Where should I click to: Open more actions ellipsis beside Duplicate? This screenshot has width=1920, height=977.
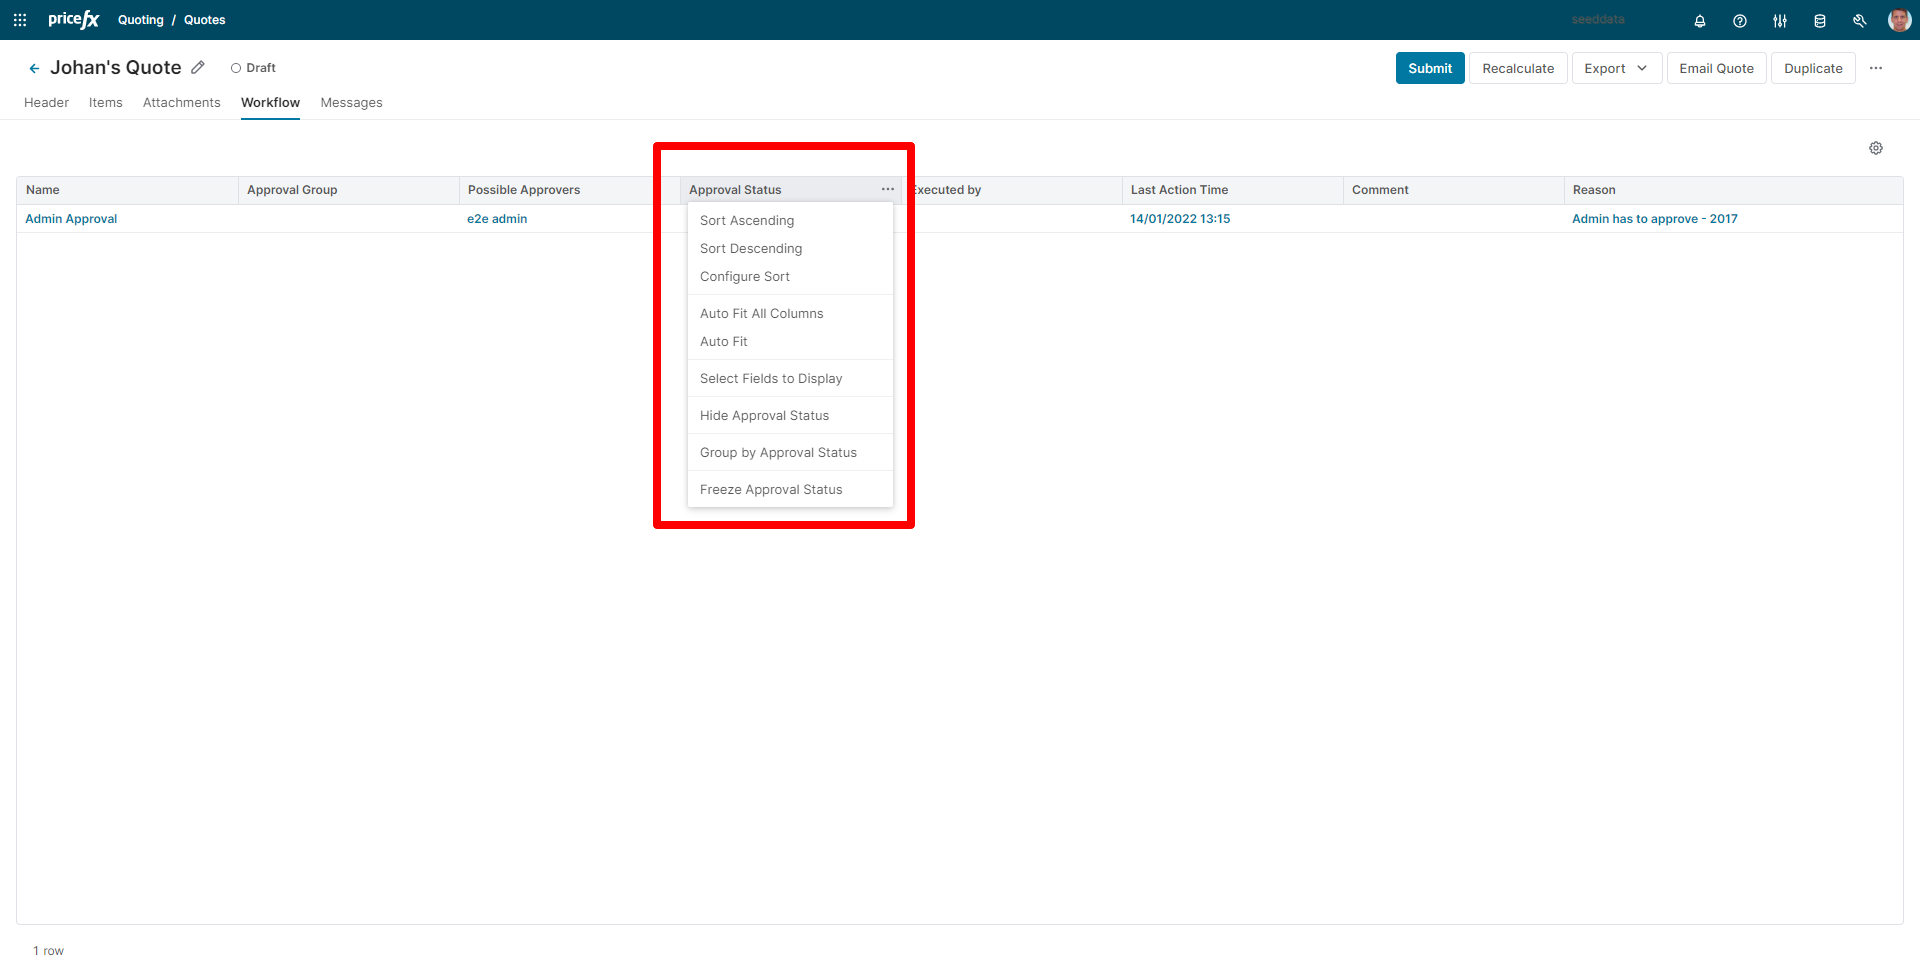pyautogui.click(x=1875, y=68)
